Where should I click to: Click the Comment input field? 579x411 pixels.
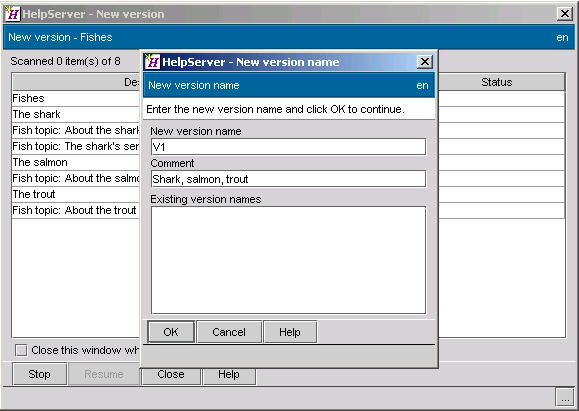288,179
